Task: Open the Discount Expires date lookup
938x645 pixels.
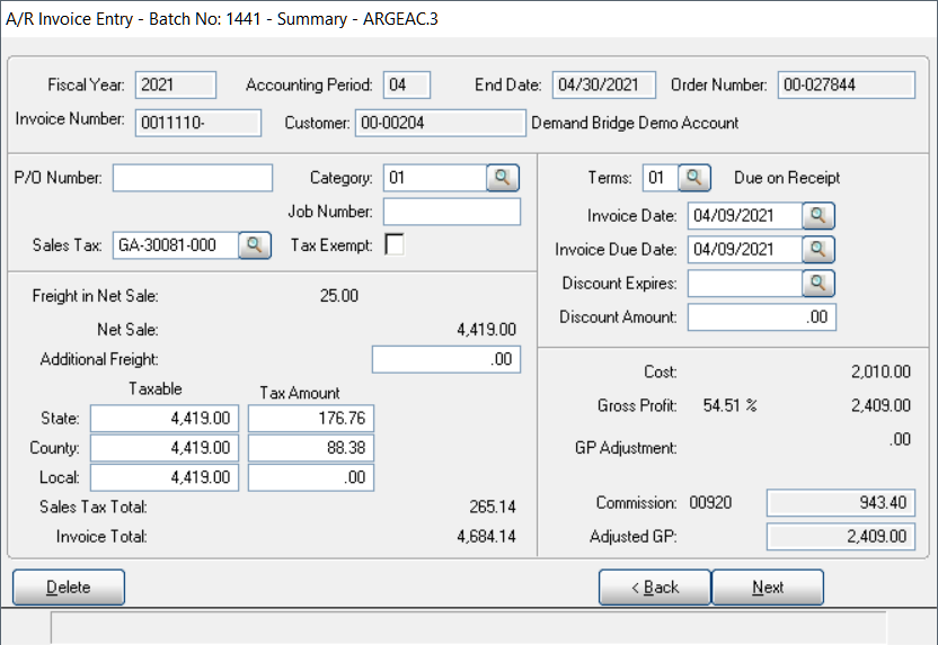Action: tap(818, 284)
